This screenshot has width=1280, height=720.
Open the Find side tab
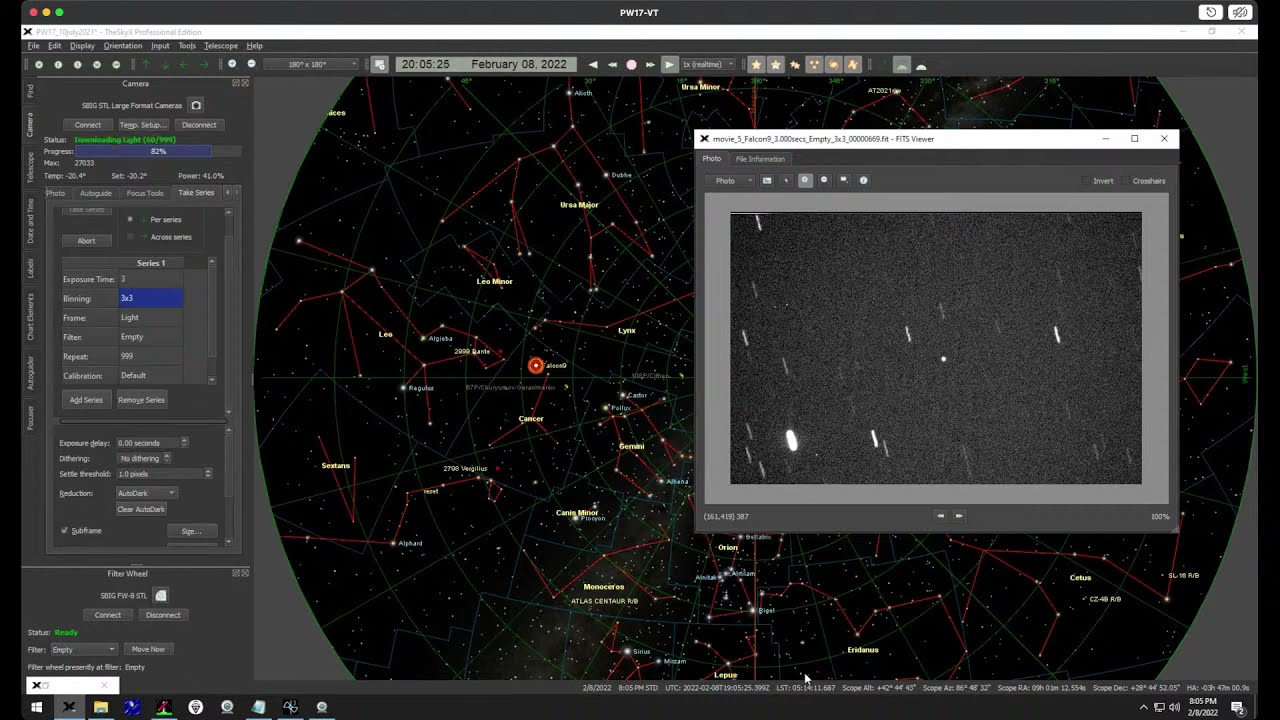(30, 91)
